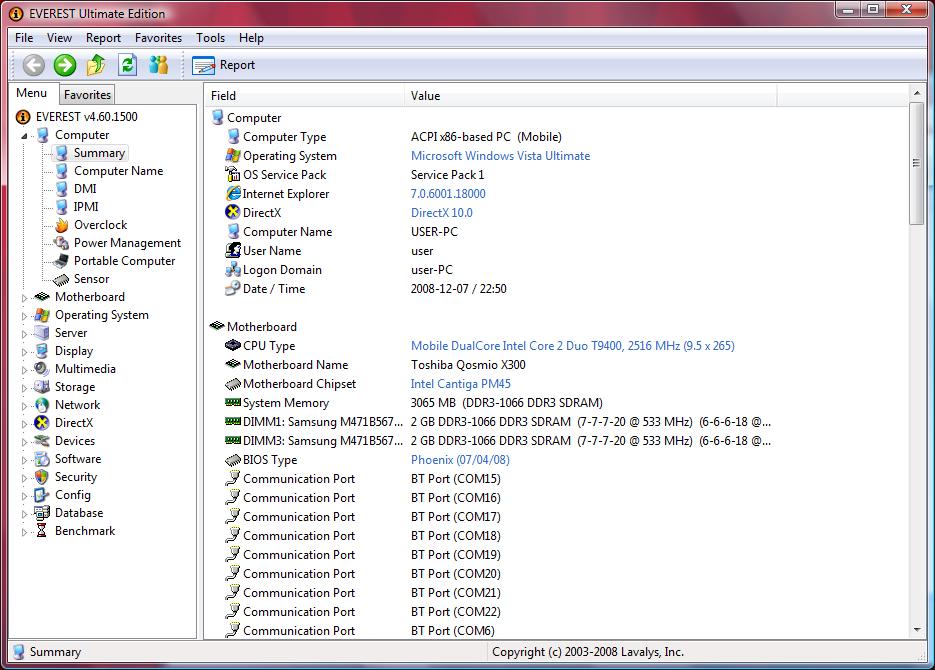Select Summary in the tree

[x=99, y=153]
